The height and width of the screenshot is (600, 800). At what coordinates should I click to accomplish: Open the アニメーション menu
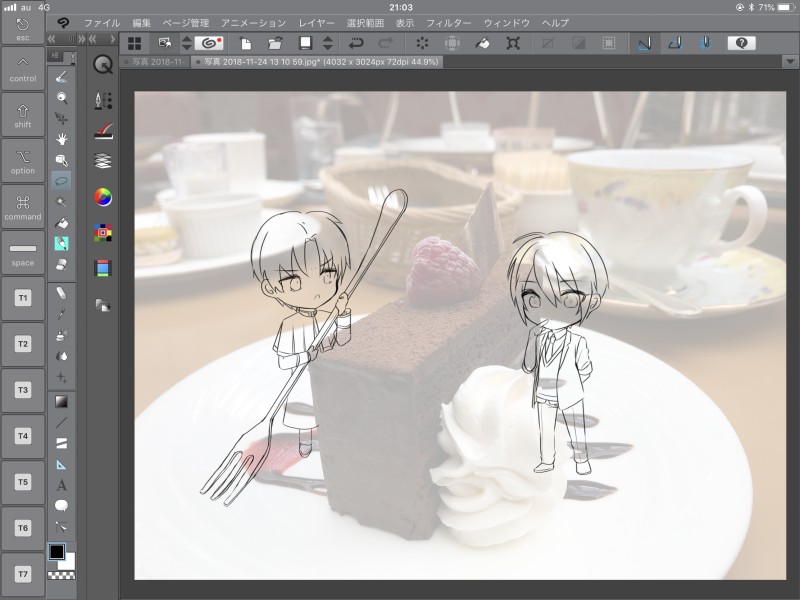tap(253, 23)
